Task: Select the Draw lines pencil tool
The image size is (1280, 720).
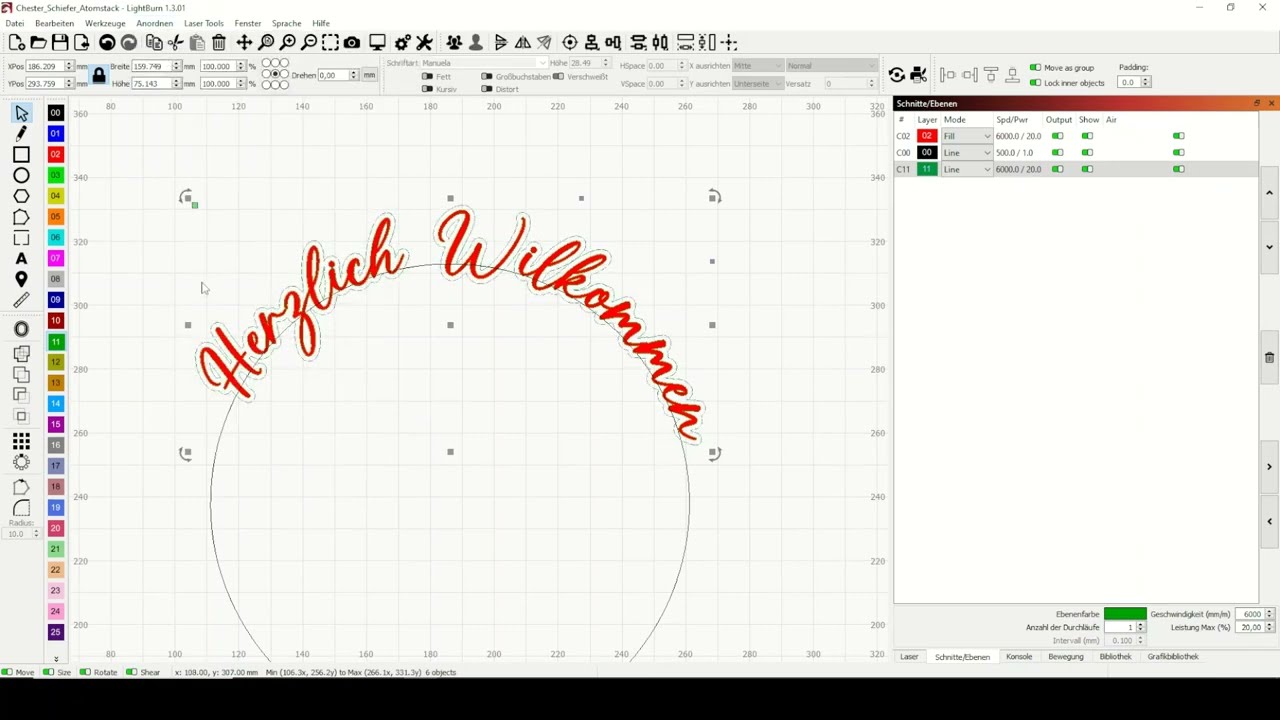Action: coord(21,133)
